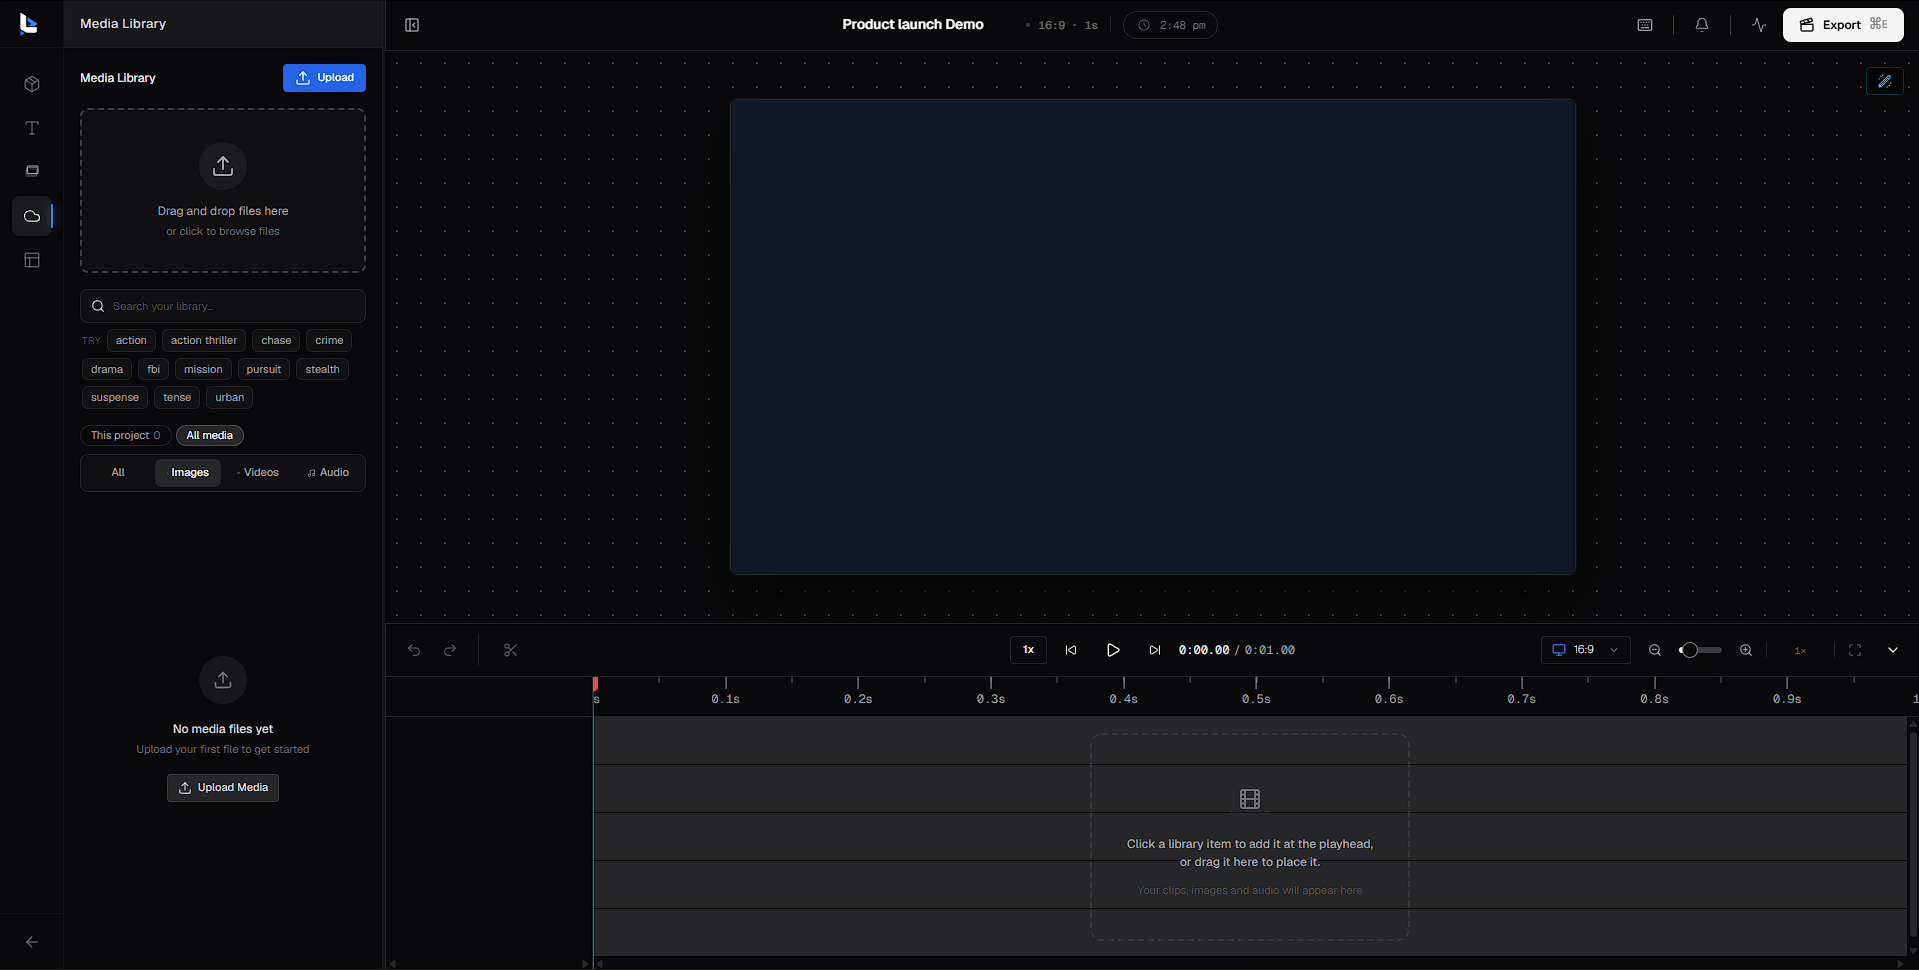Click the pencil edit icon on canvas

[x=1885, y=81]
